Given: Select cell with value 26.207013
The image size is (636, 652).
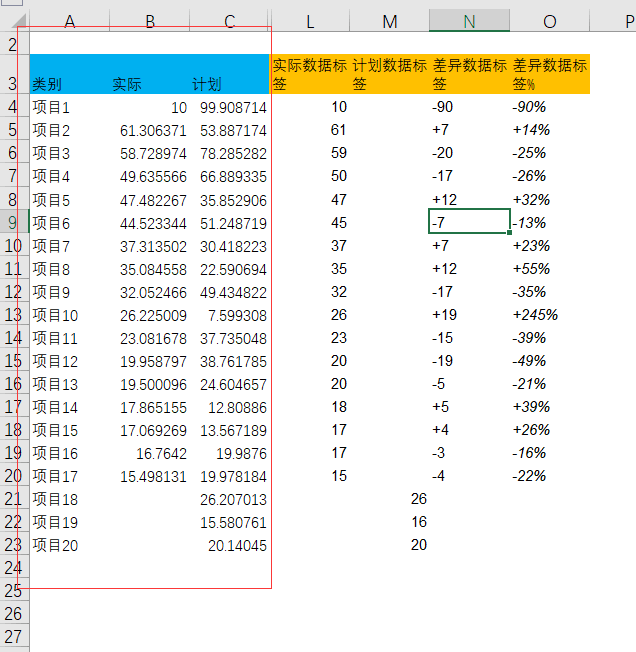Looking at the screenshot, I should (x=229, y=499).
